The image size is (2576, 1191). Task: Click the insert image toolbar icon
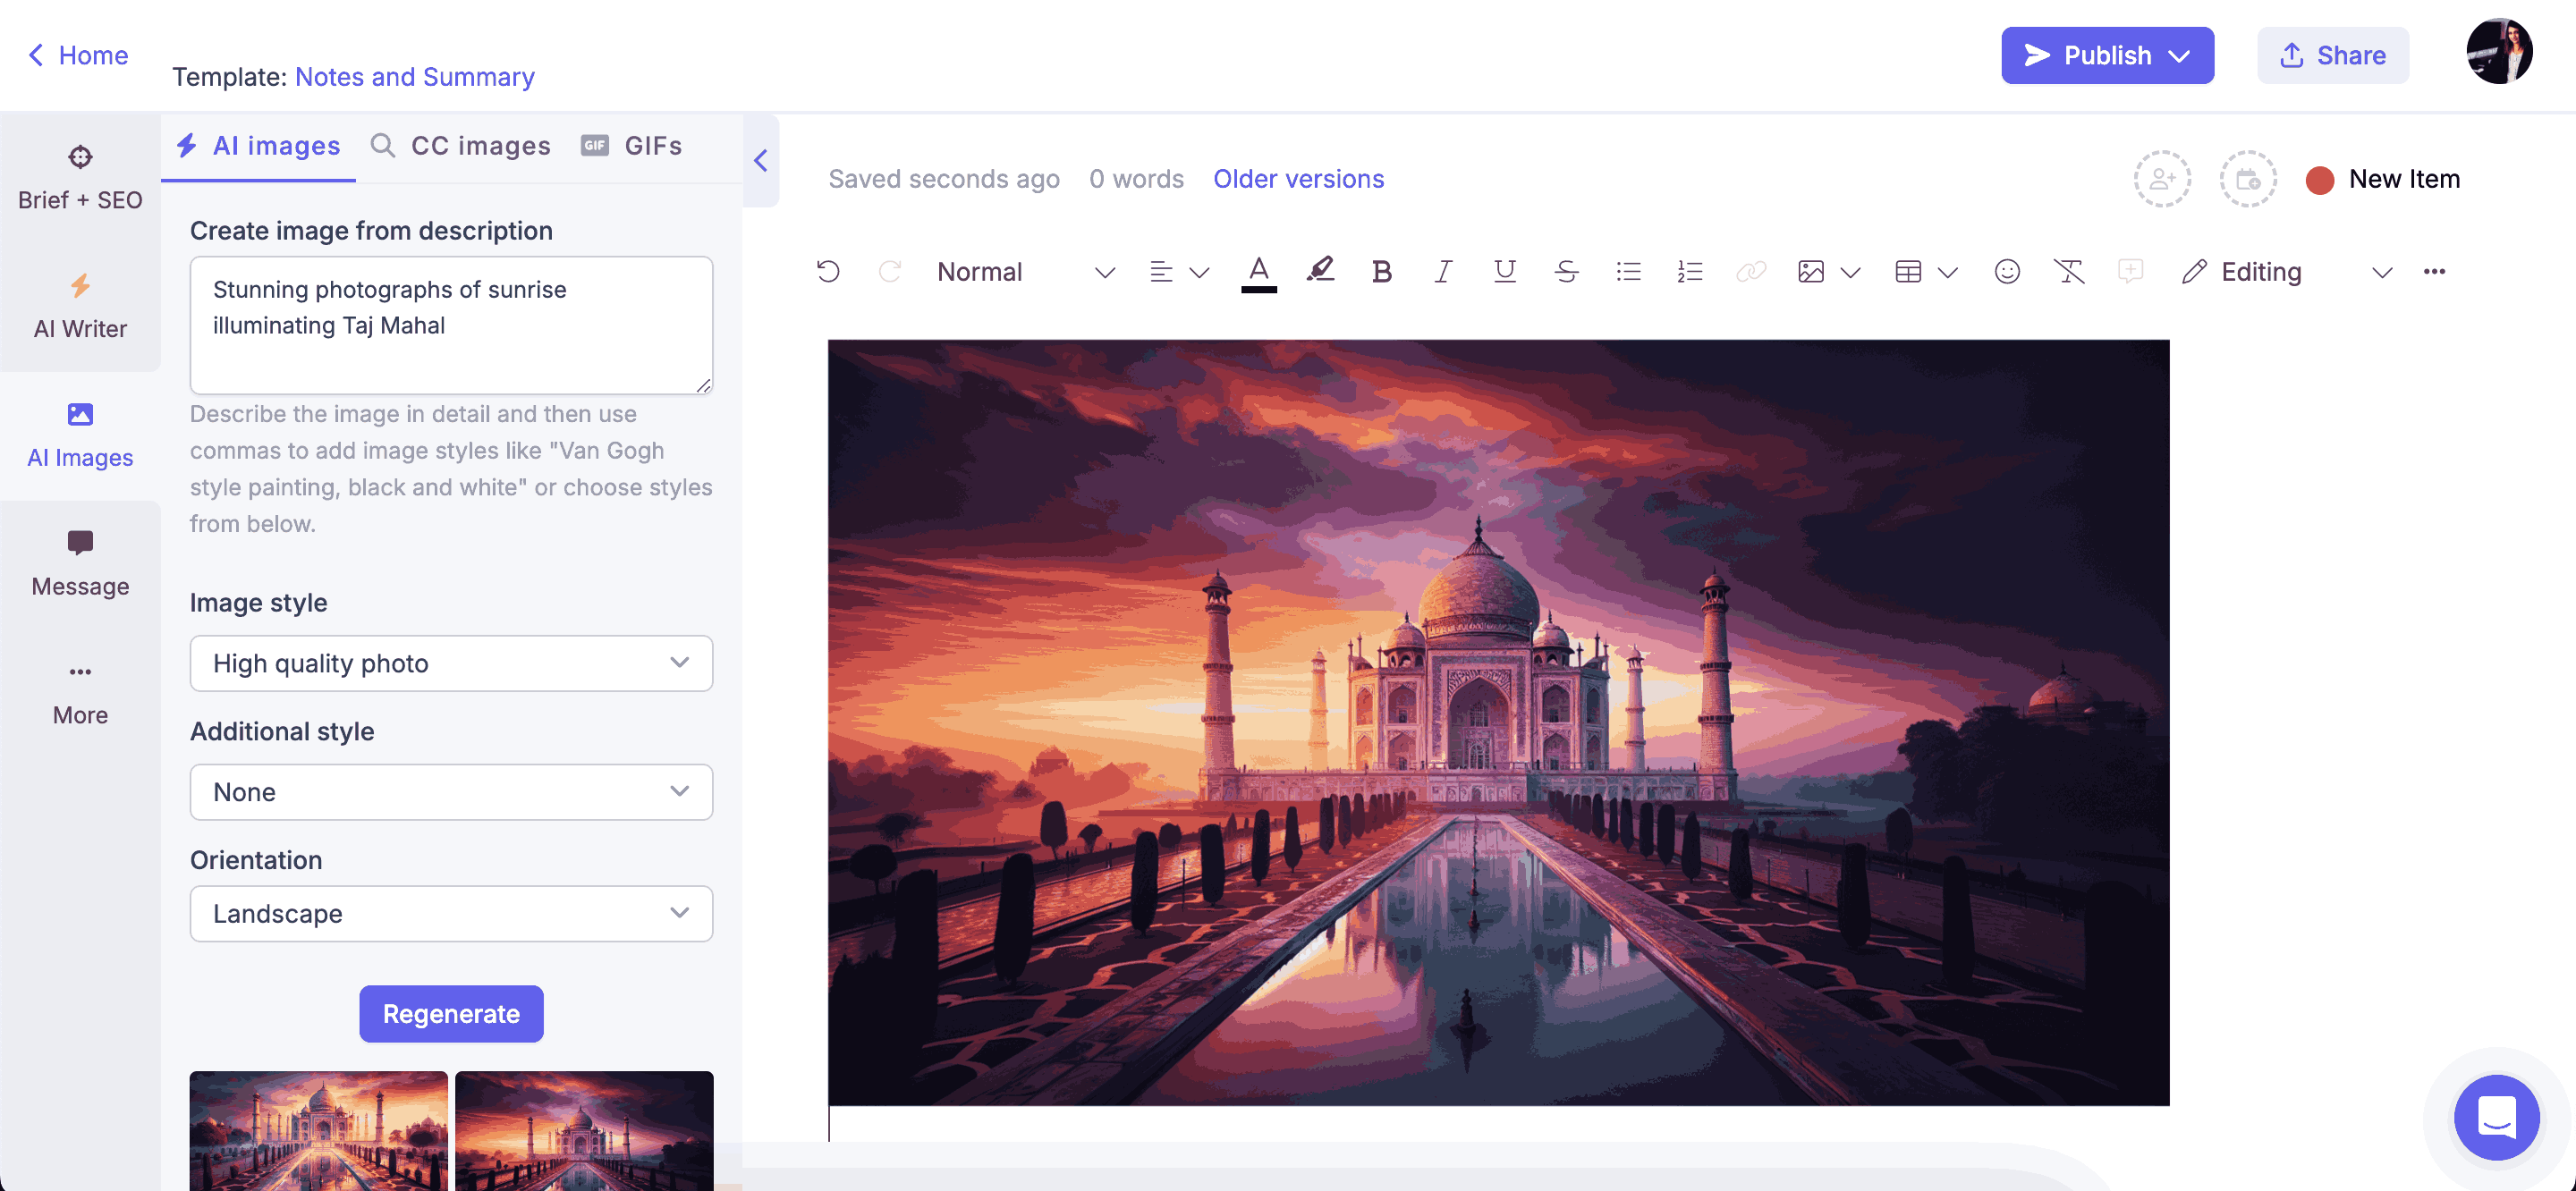tap(1810, 269)
